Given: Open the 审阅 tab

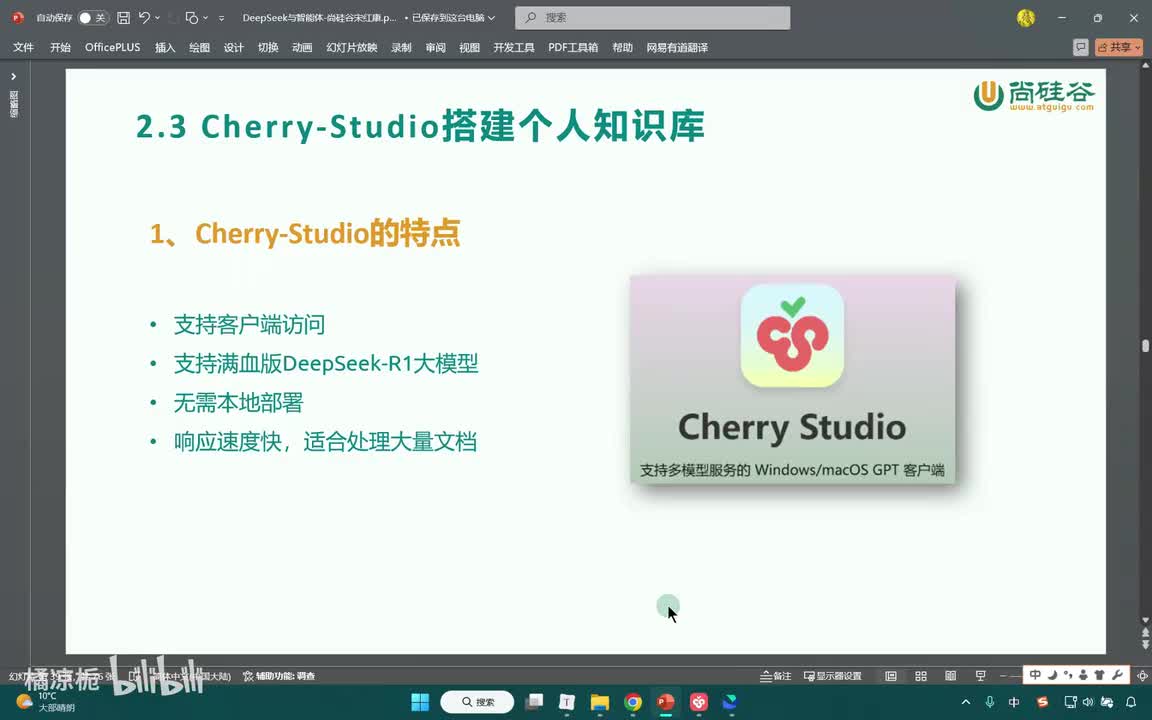Looking at the screenshot, I should 436,47.
